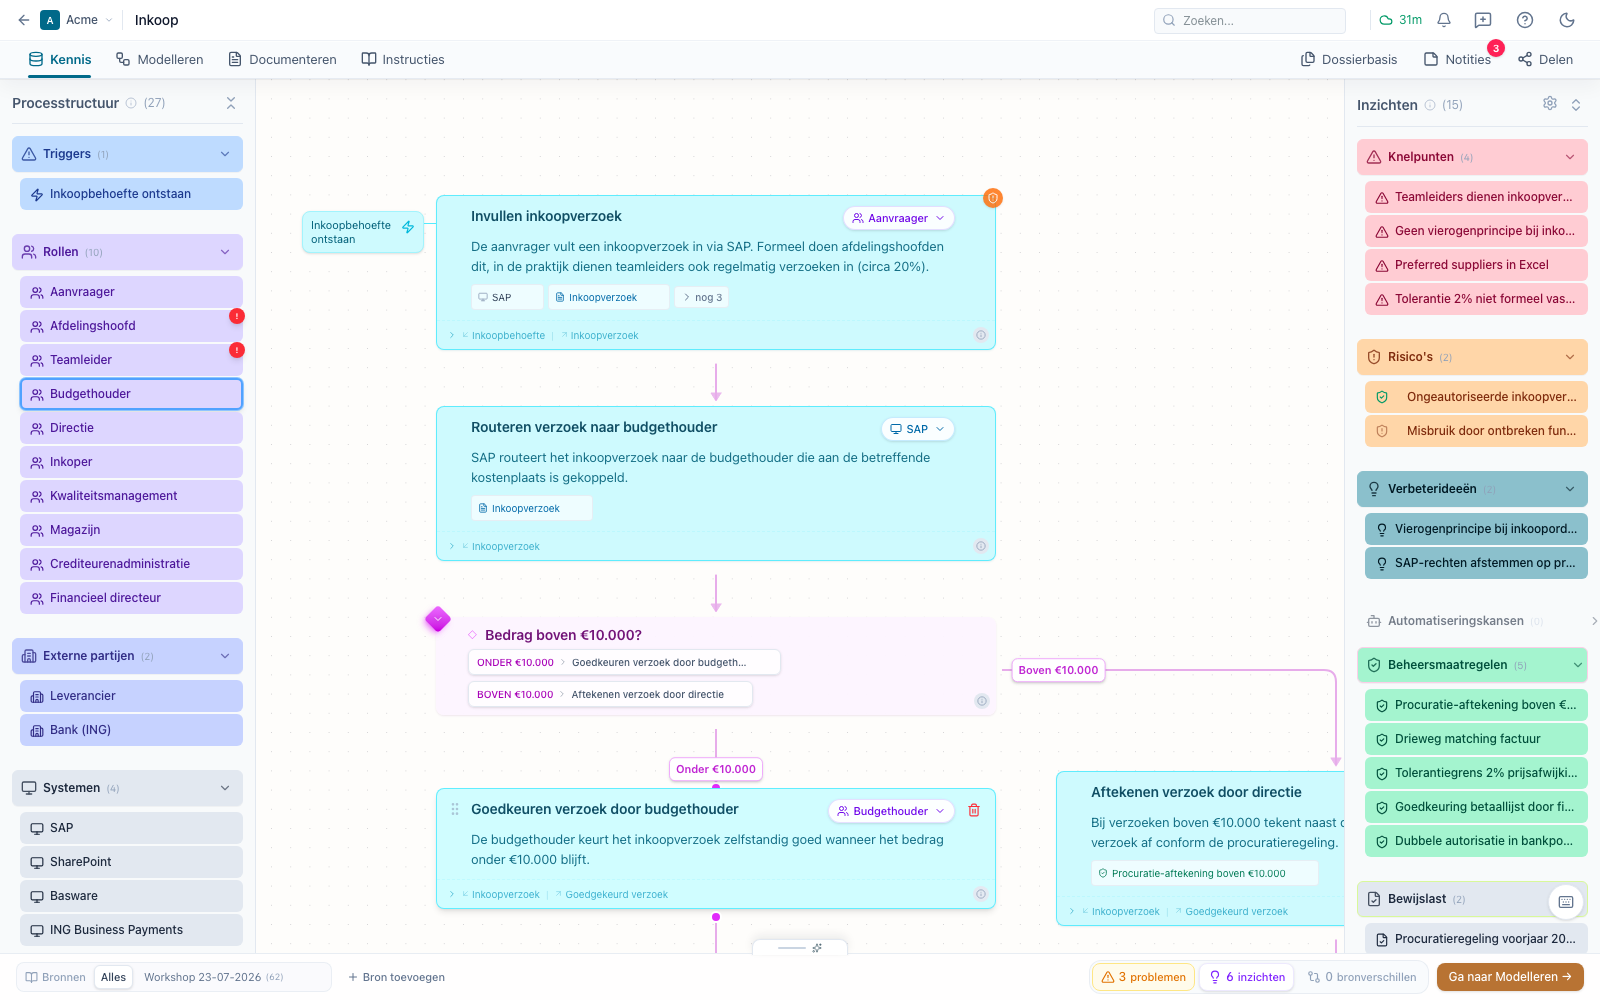Click the orange warning badge on Invullen inkoopverzoek
1600x1000 pixels.
992,198
